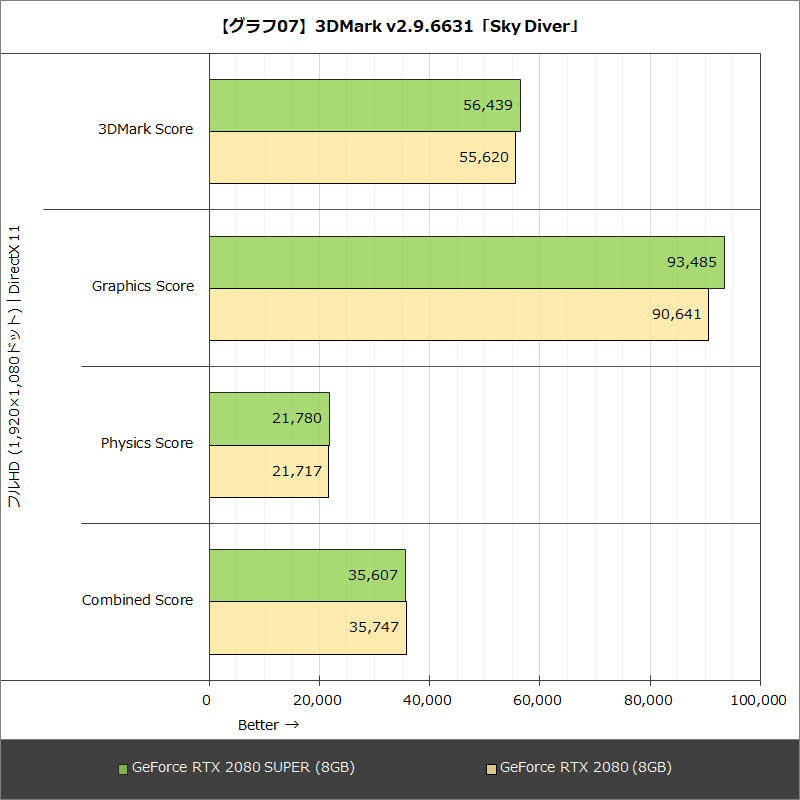The width and height of the screenshot is (800, 800).
Task: Click the Better arrow label below axis
Action: click(x=268, y=725)
